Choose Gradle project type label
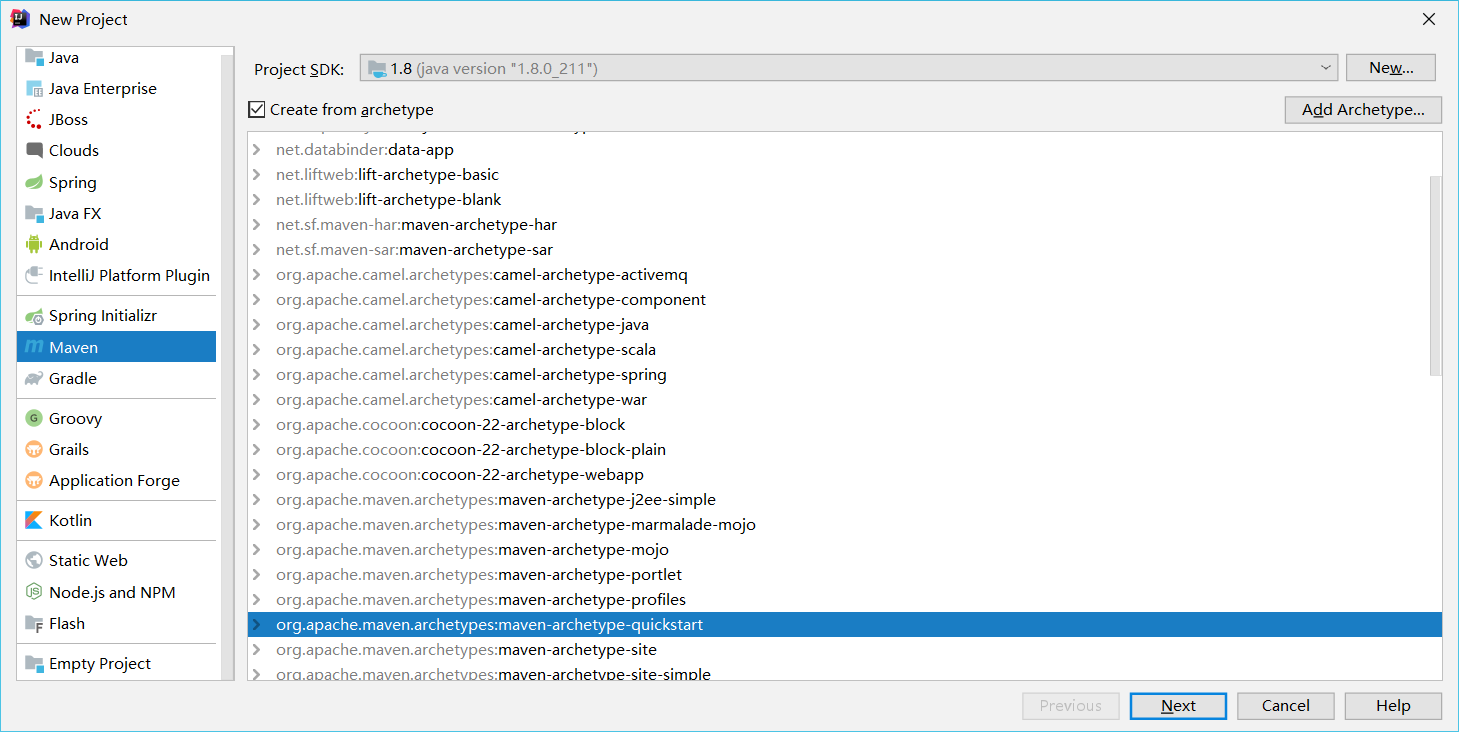Screen dimensions: 1459x732 pyautogui.click(x=73, y=378)
